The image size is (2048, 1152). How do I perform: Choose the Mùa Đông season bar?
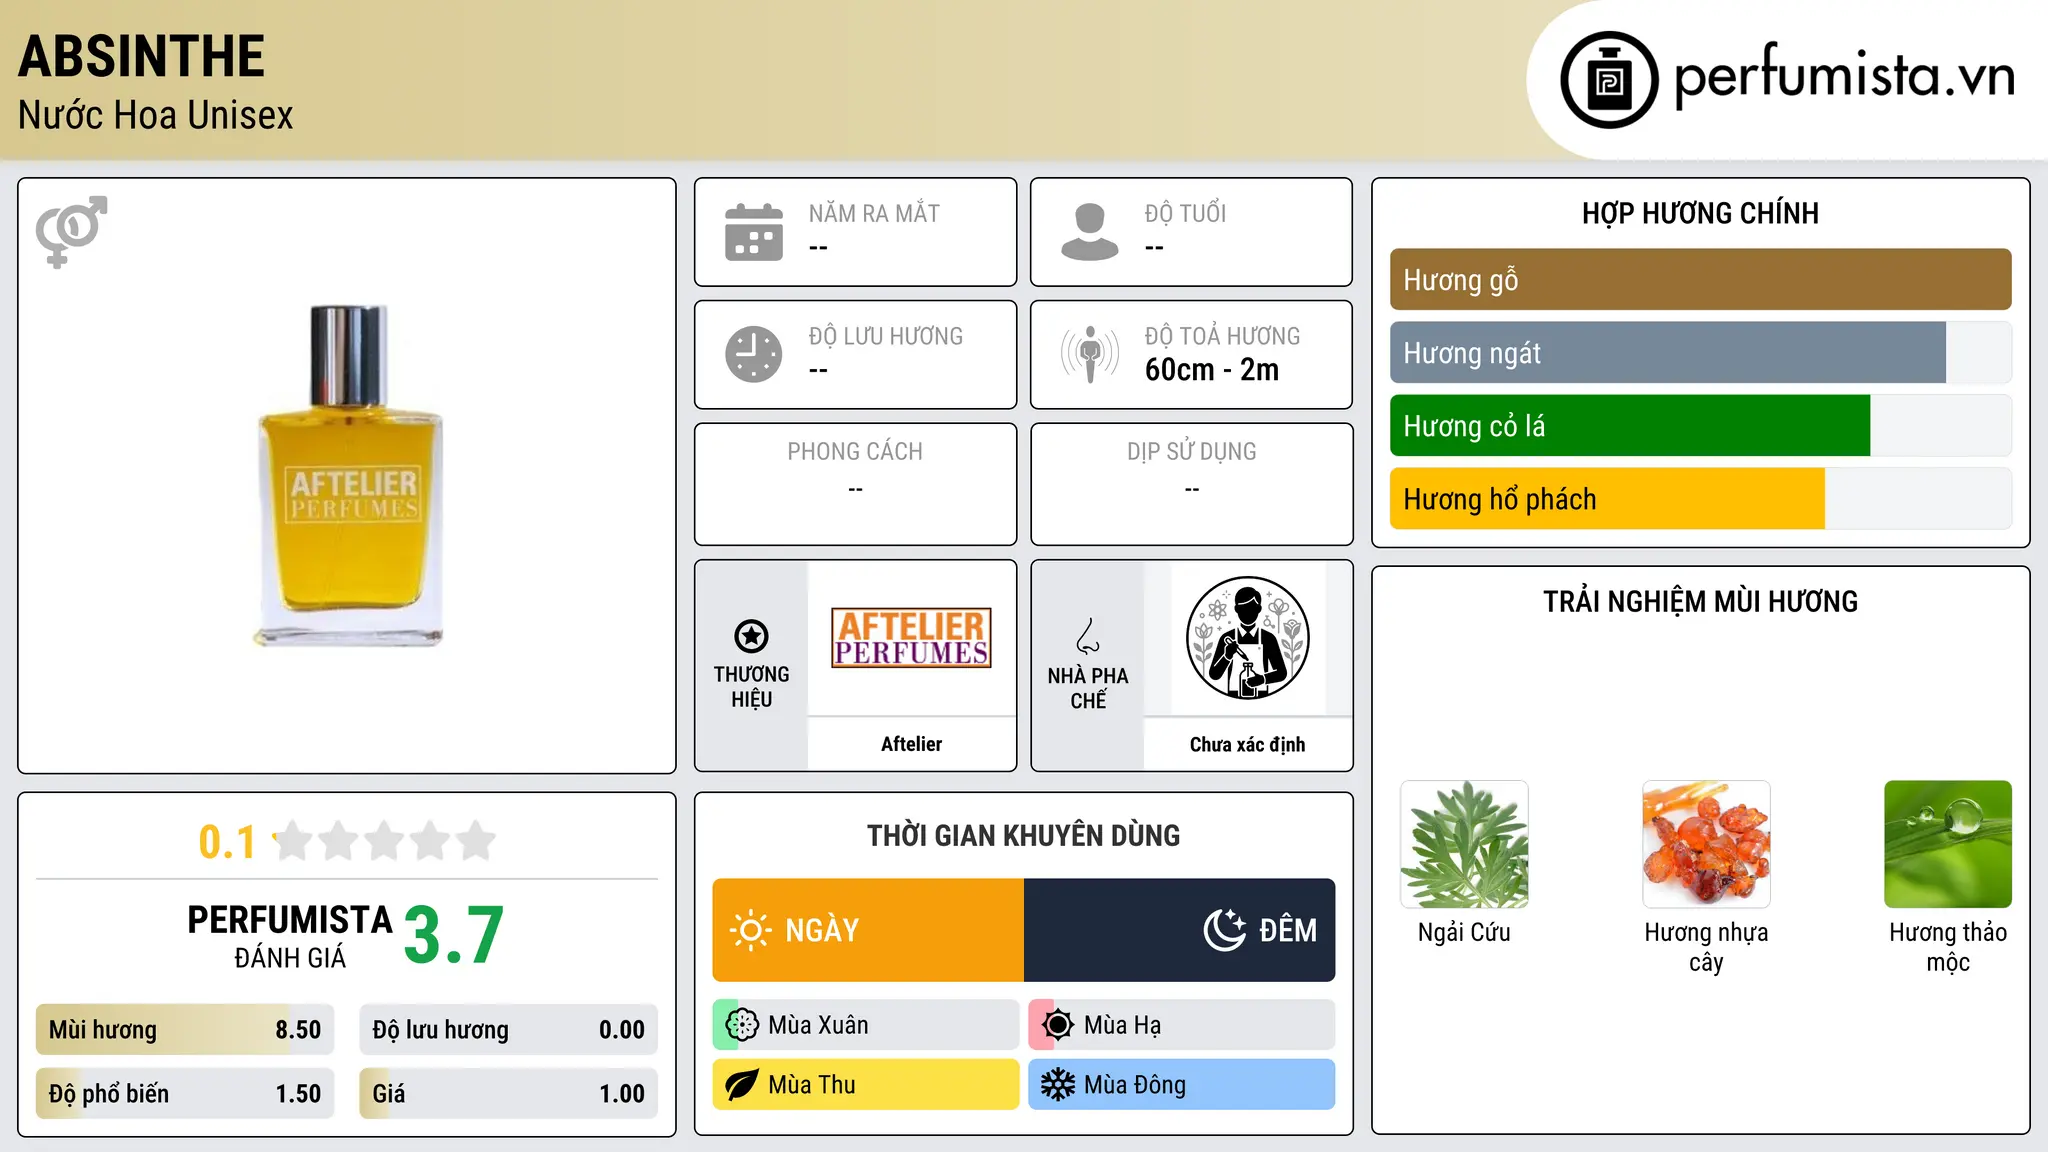click(x=1182, y=1085)
